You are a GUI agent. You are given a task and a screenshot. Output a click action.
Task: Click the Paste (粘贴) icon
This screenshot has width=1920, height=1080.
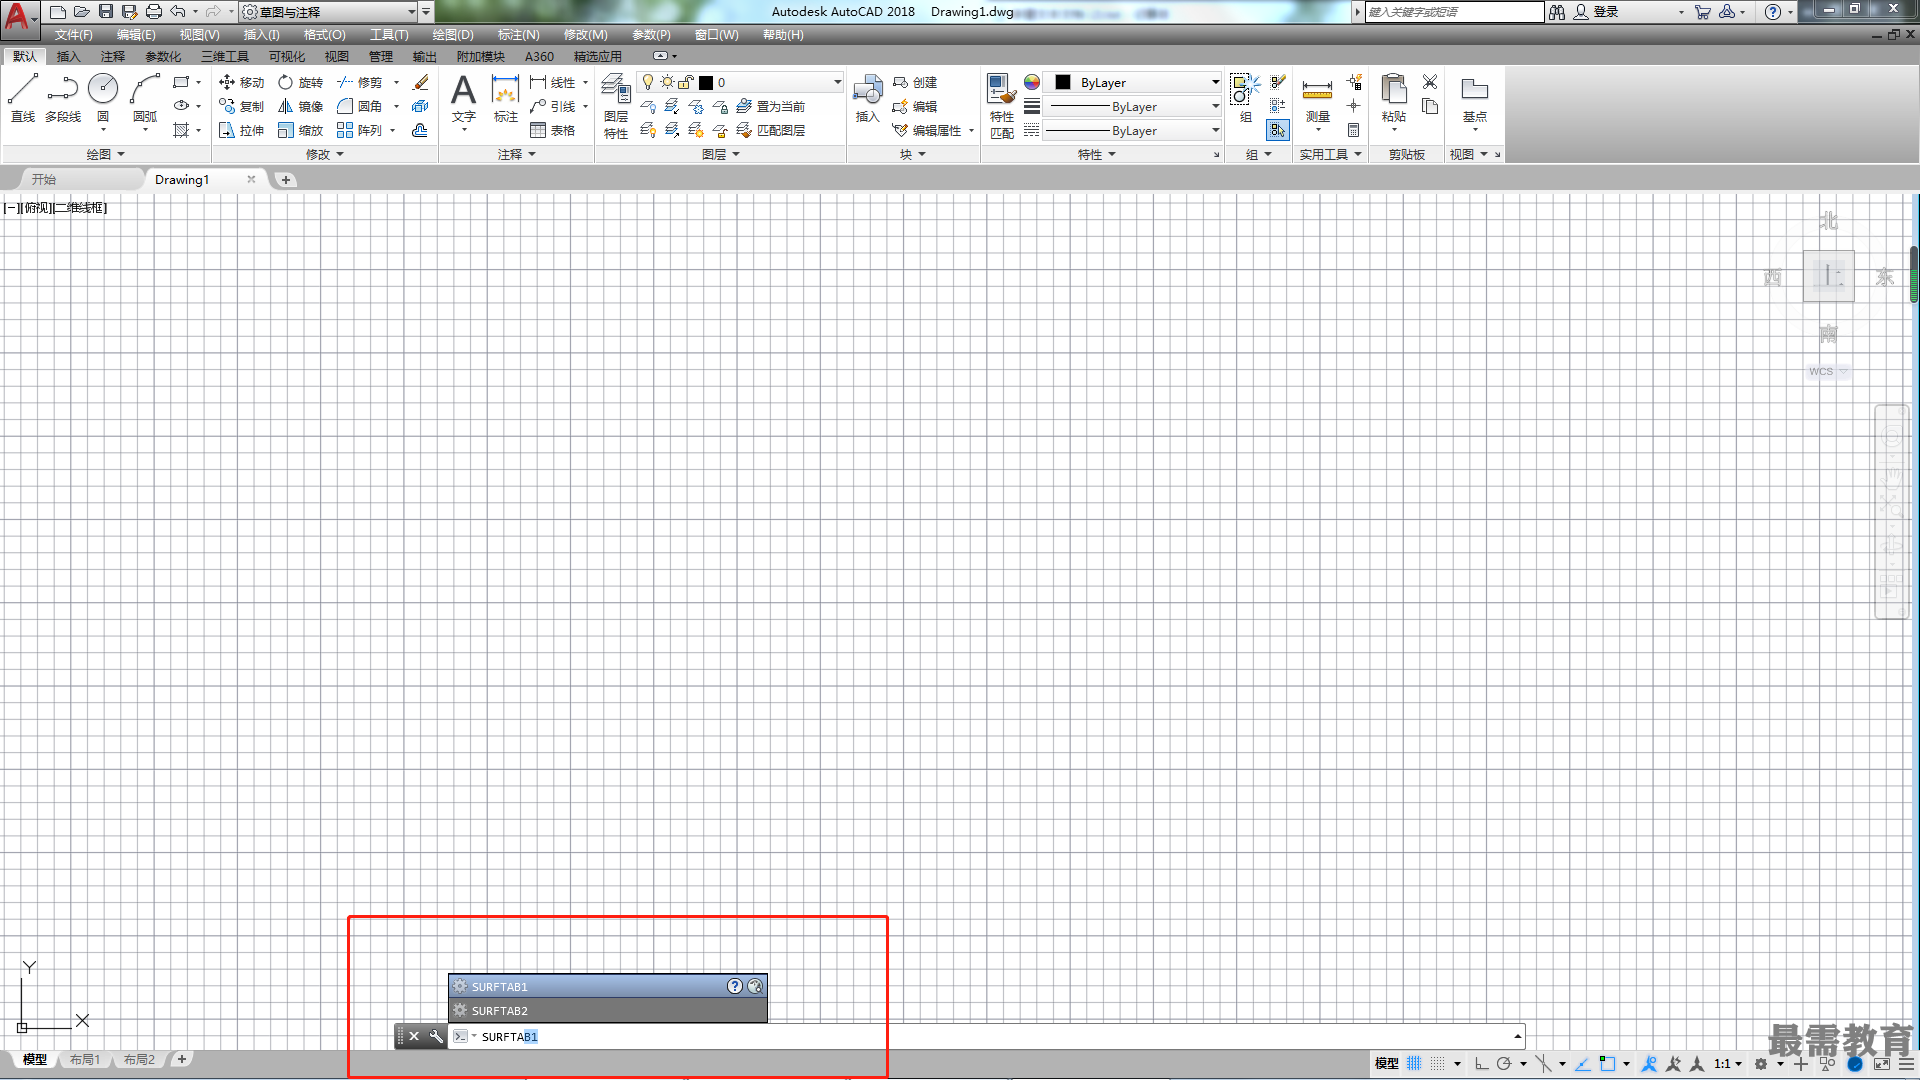click(x=1394, y=98)
